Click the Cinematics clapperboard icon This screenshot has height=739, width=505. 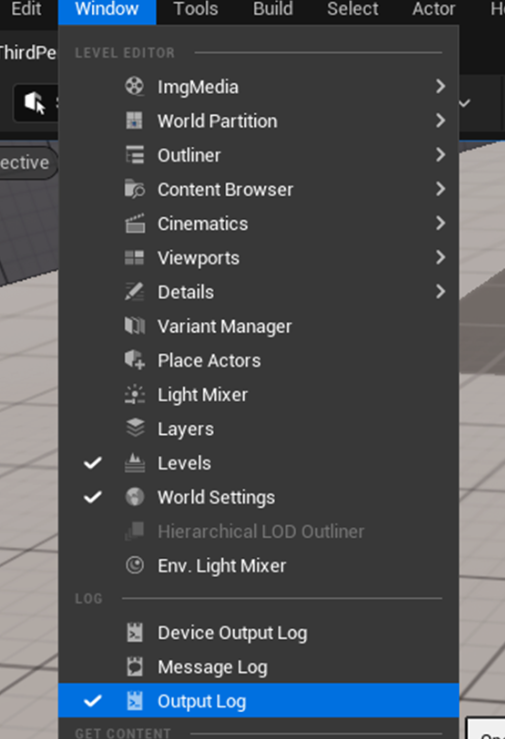coord(135,223)
